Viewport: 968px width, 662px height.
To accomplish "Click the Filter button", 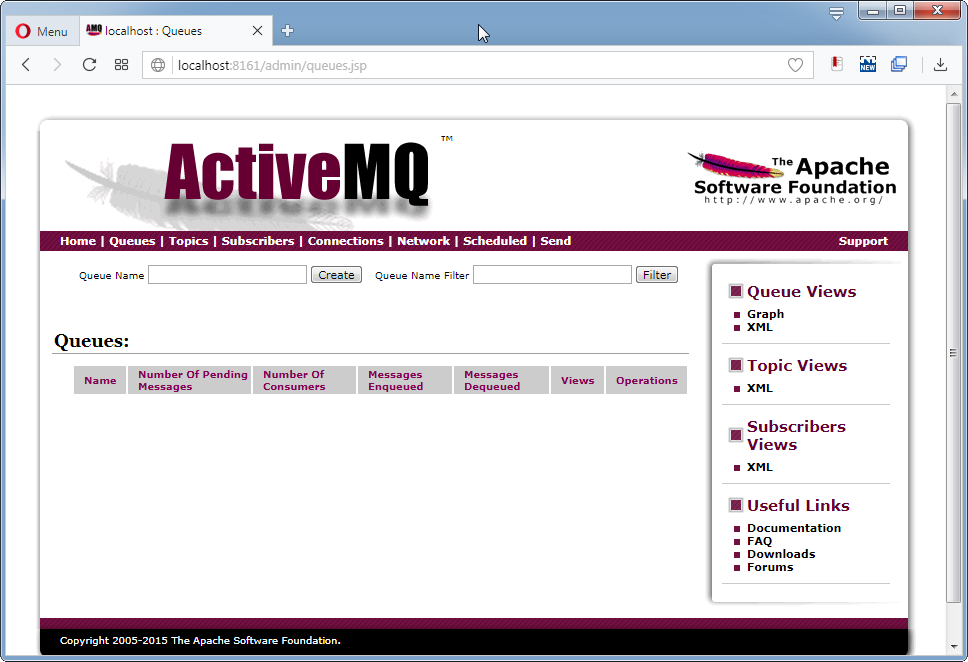I will point(657,275).
